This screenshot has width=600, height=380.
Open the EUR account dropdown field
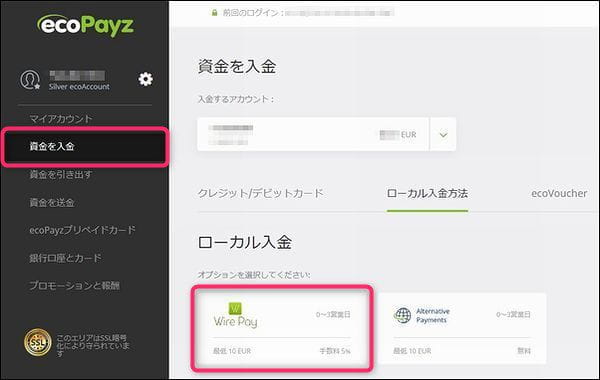coord(326,134)
